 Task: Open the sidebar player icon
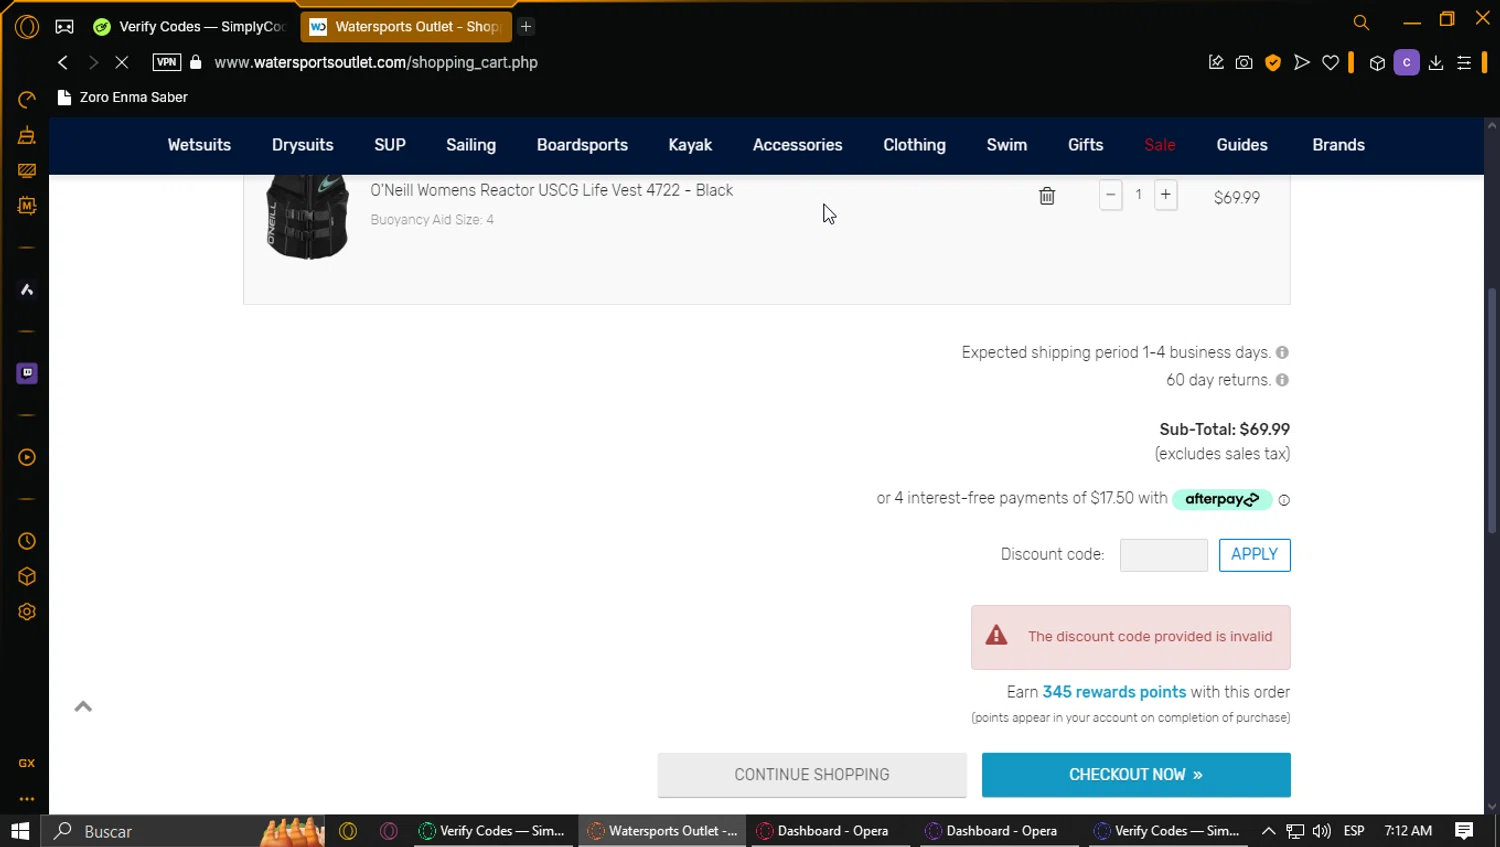[27, 457]
